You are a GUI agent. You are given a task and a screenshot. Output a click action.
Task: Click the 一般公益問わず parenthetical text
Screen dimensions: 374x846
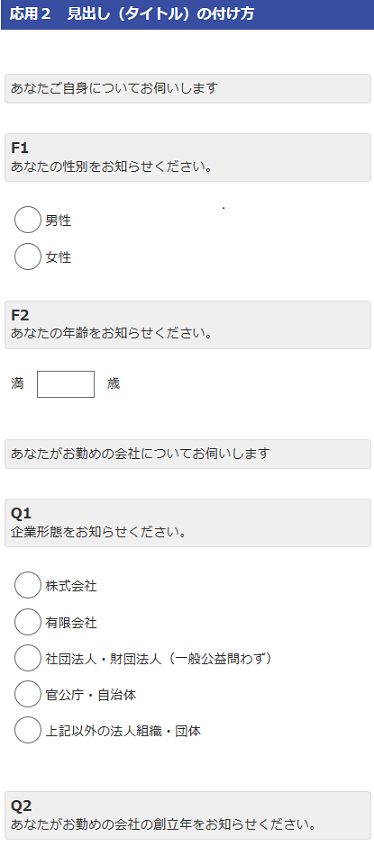coord(219,658)
